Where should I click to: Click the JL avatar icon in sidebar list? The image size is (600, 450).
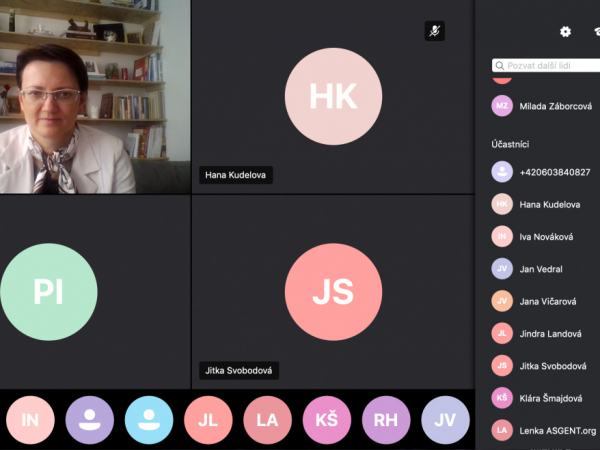coord(502,333)
